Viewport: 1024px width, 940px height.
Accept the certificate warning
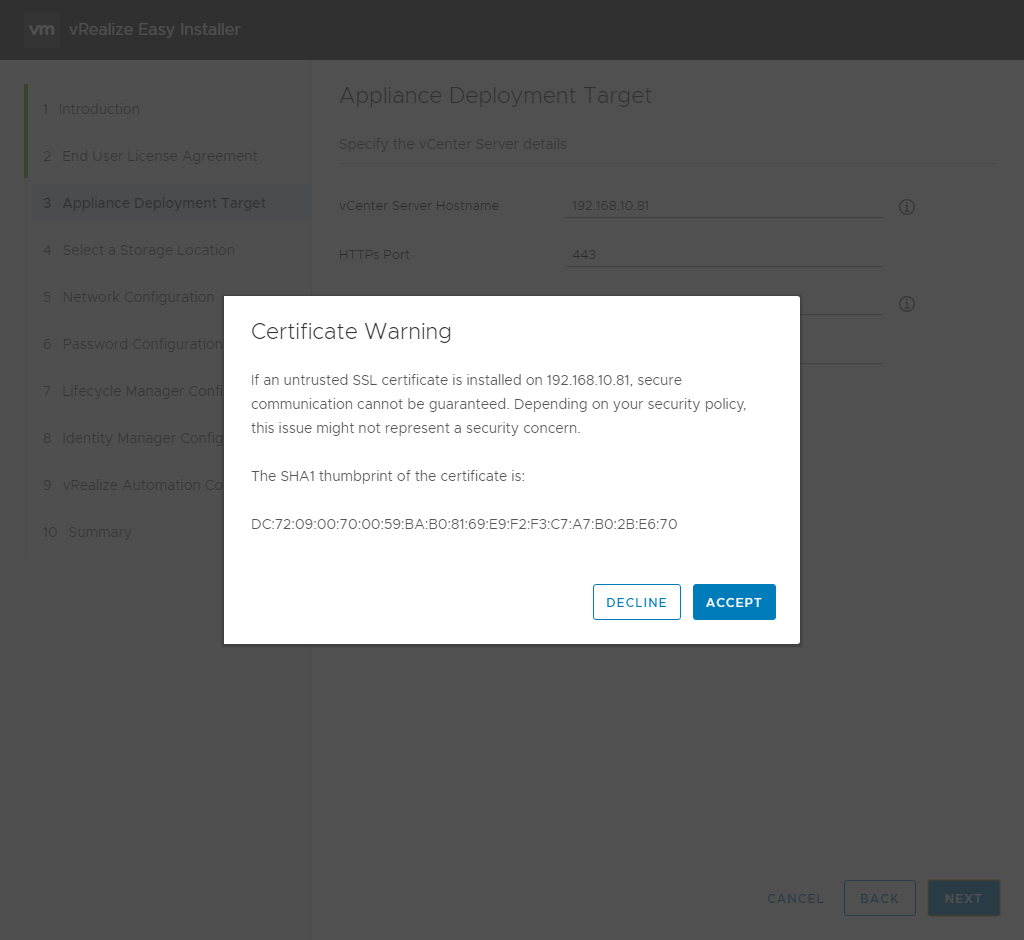coord(734,602)
